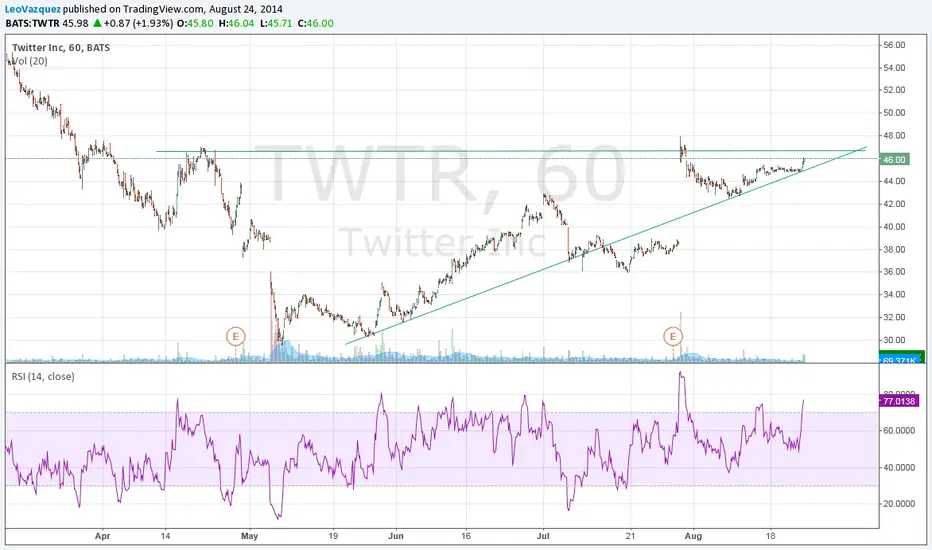The image size is (932, 550).
Task: Click the 50.00 price axis label
Action: click(894, 112)
